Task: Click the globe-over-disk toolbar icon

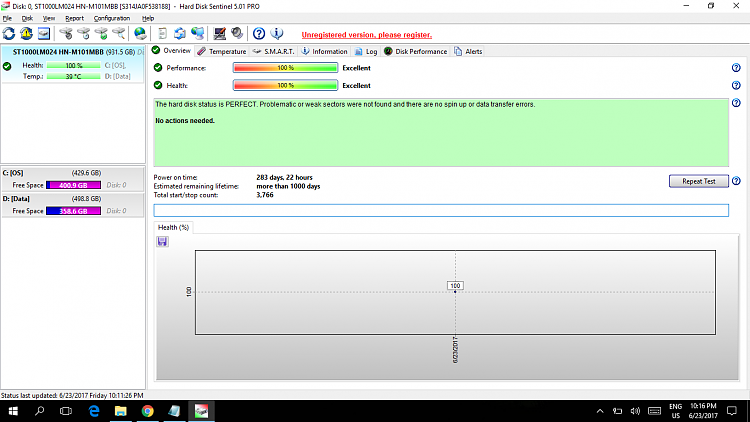Action: pos(140,33)
